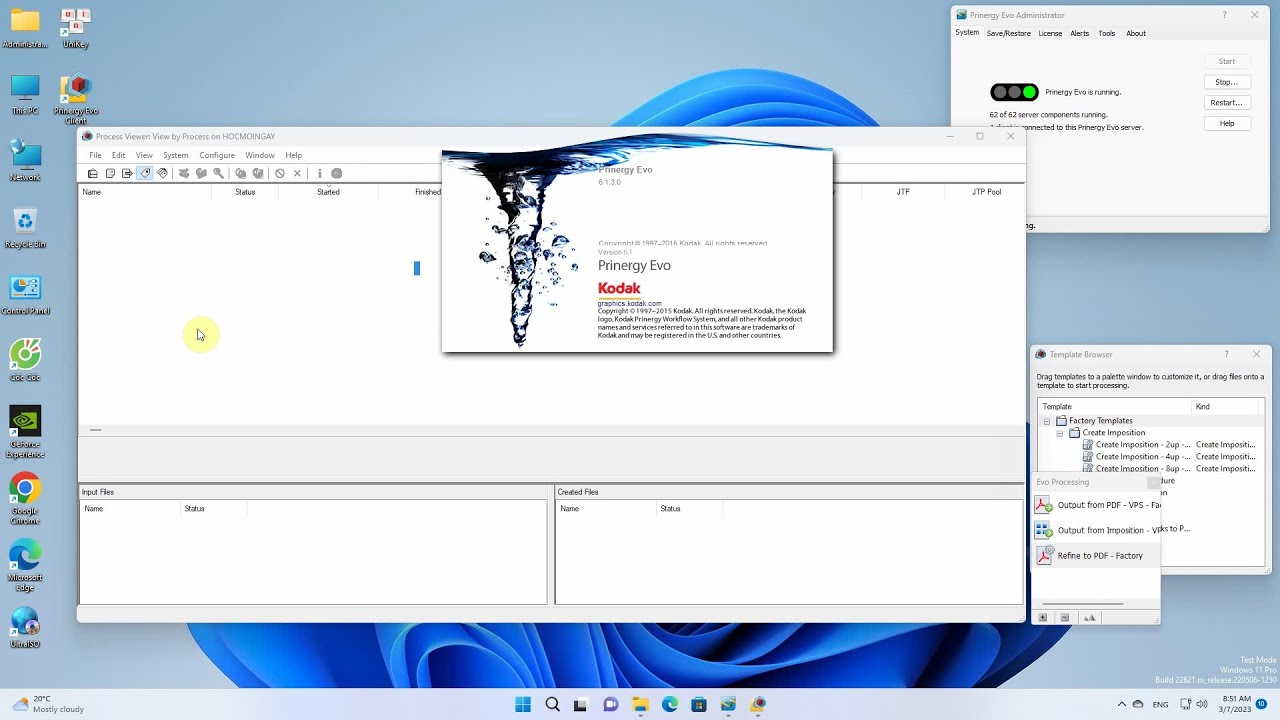This screenshot has height=720, width=1280.
Task: Click the Restart... button in Evo Administrator
Action: coord(1226,103)
